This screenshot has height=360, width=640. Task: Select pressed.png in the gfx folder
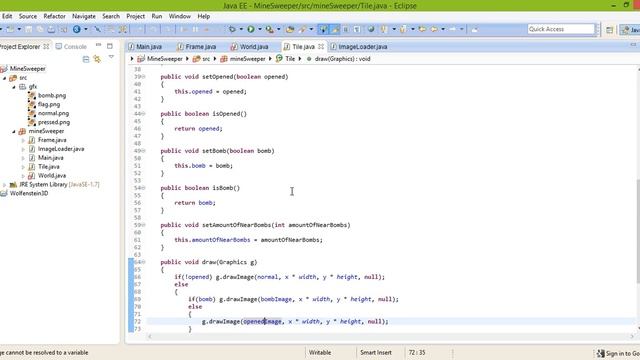pos(53,122)
